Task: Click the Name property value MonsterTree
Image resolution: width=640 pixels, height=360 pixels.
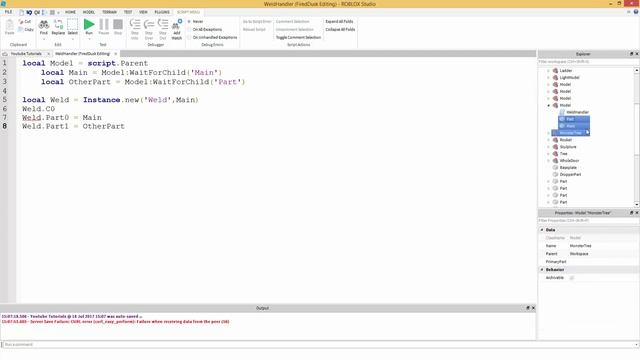Action: (x=580, y=246)
